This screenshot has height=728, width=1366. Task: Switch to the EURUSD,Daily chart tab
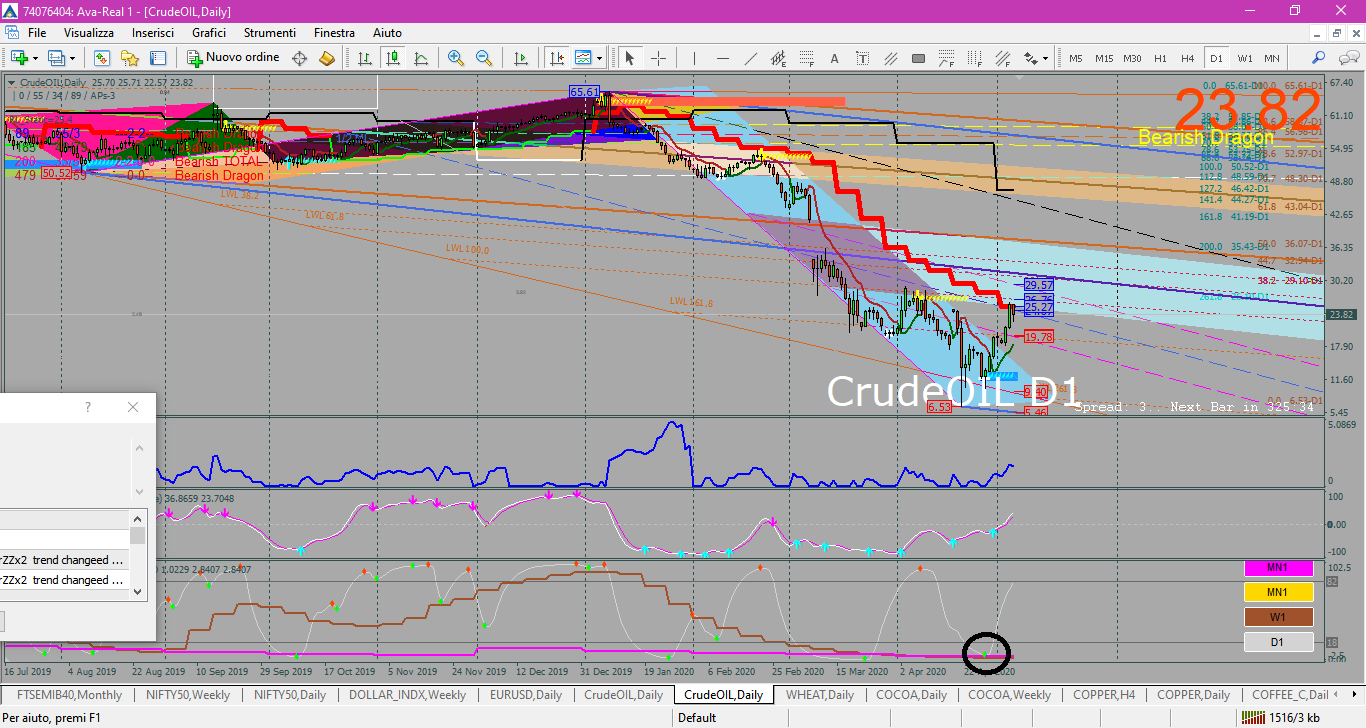click(x=525, y=694)
